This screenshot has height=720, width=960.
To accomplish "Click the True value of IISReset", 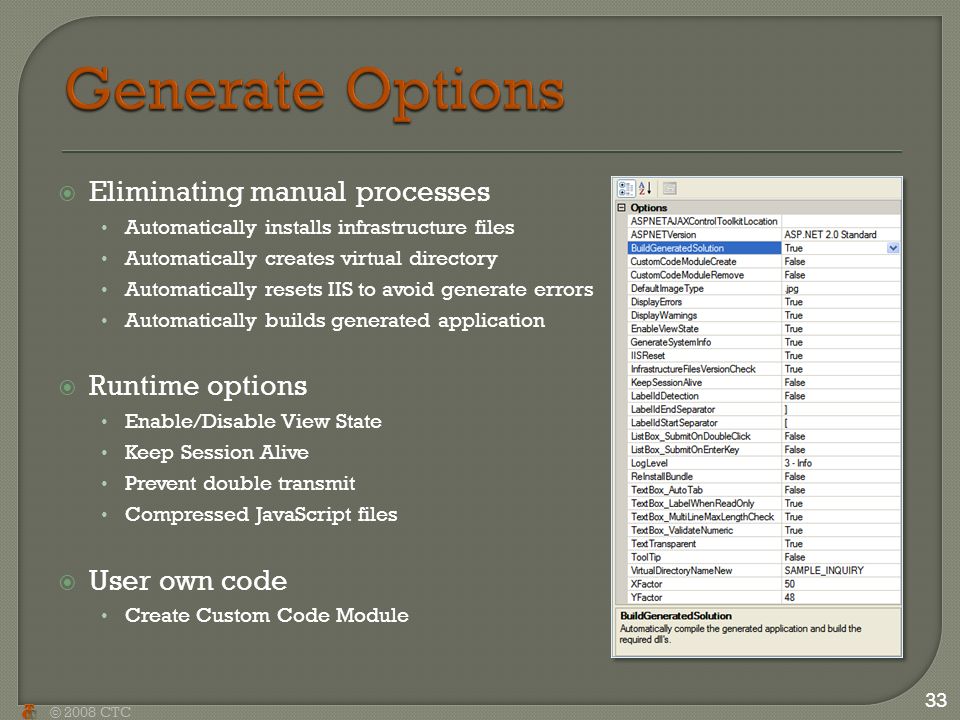I will point(793,356).
